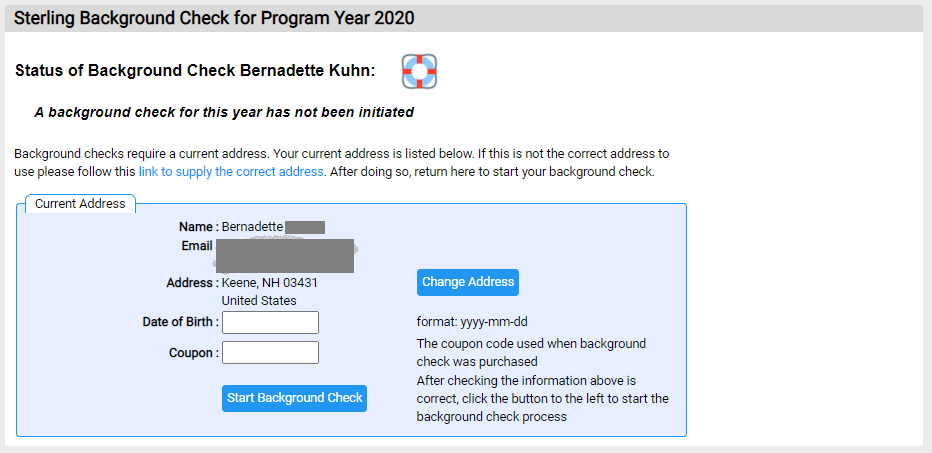Click the Change Address button

pos(468,282)
